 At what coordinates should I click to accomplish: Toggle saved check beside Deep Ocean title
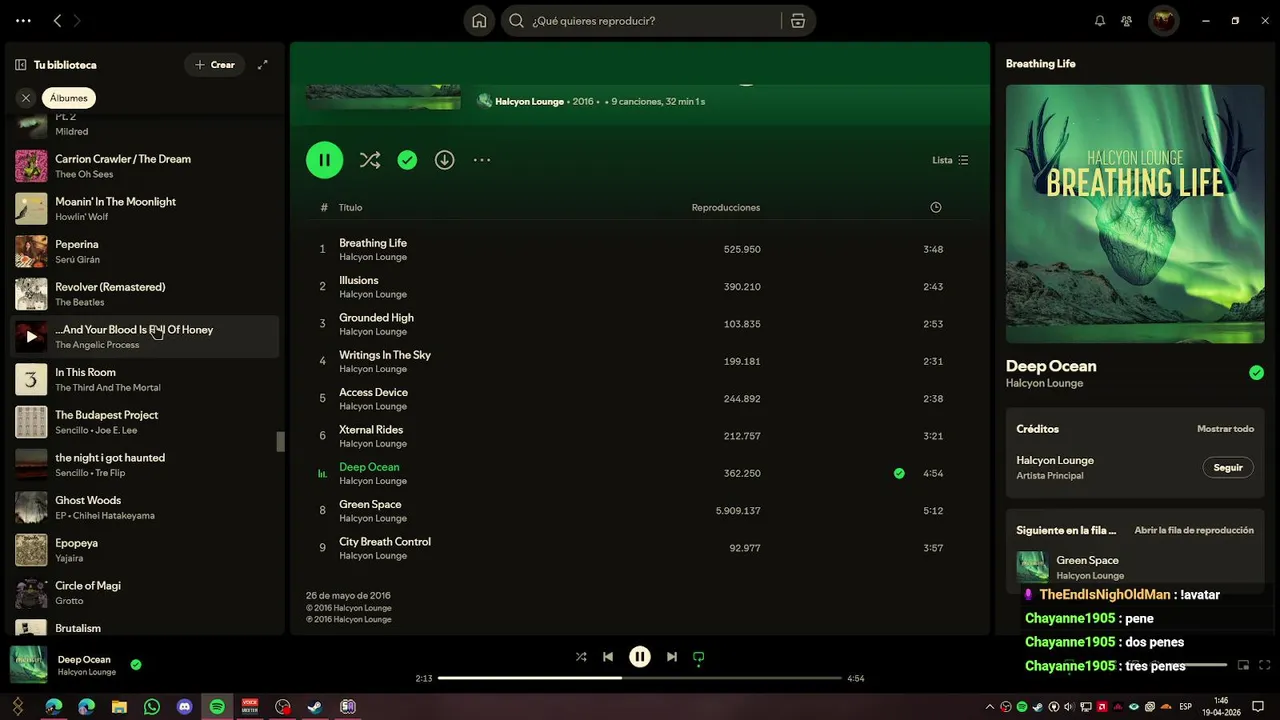(1256, 373)
